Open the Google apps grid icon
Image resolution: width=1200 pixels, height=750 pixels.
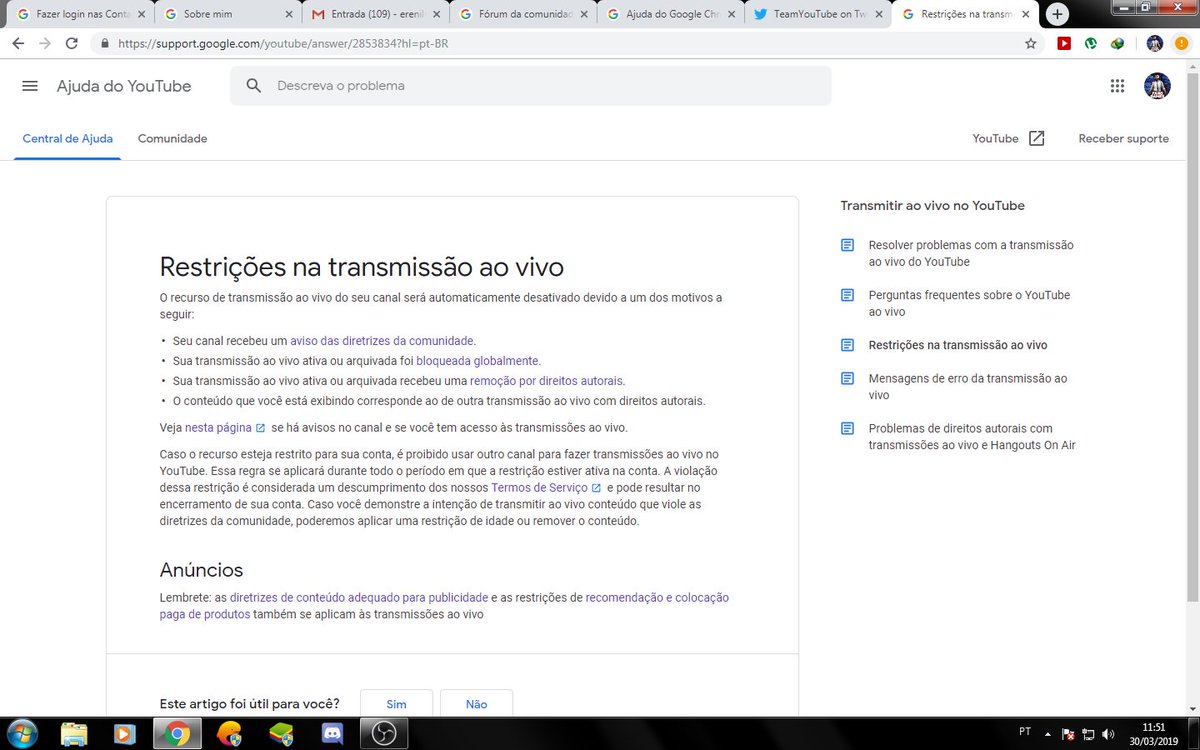coord(1118,86)
